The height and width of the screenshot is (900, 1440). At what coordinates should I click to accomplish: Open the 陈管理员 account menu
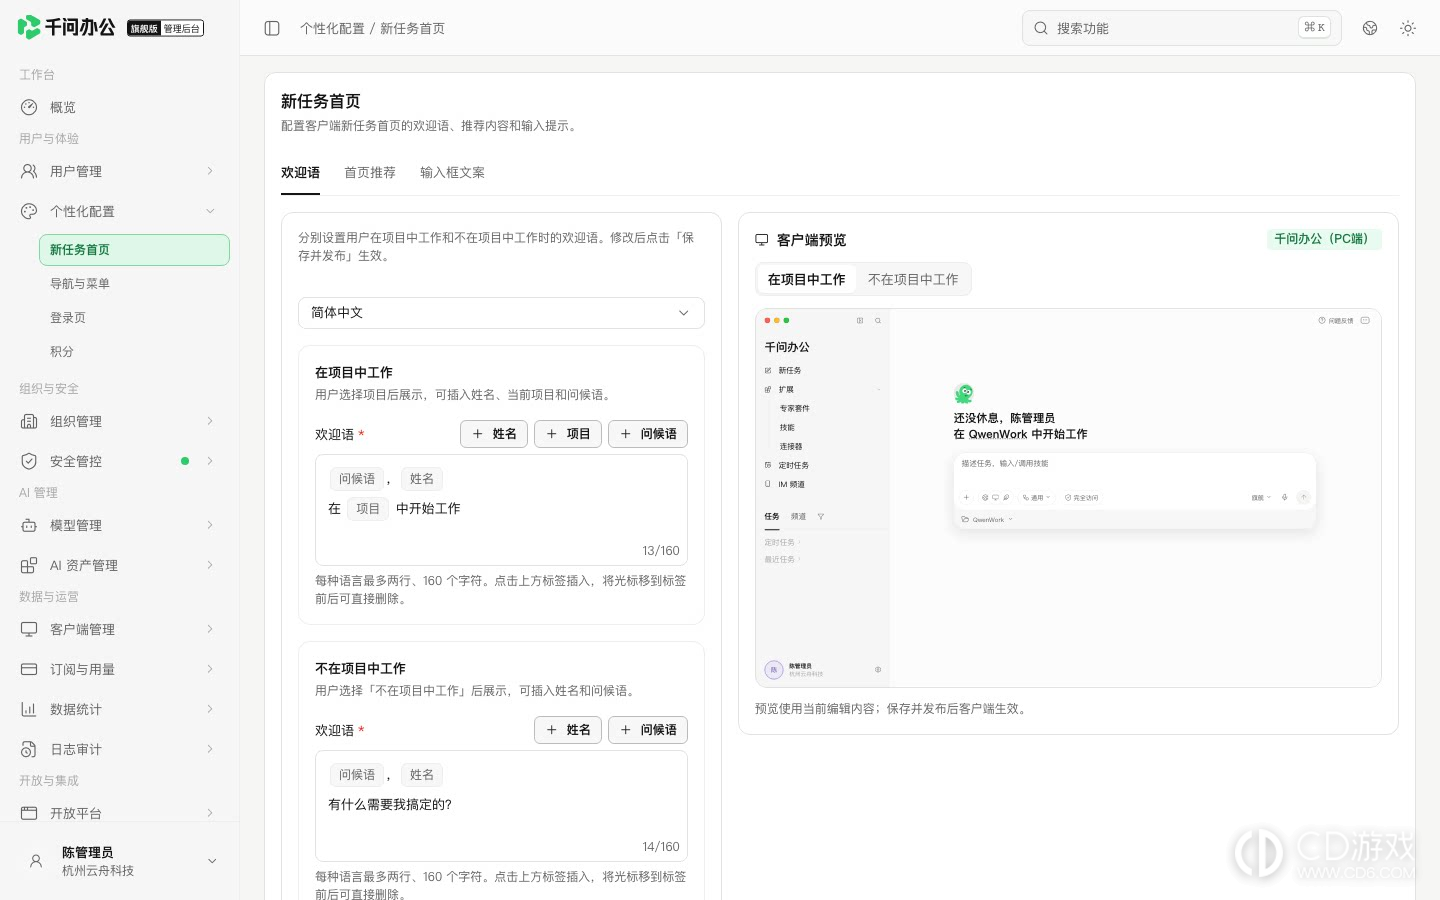[120, 861]
